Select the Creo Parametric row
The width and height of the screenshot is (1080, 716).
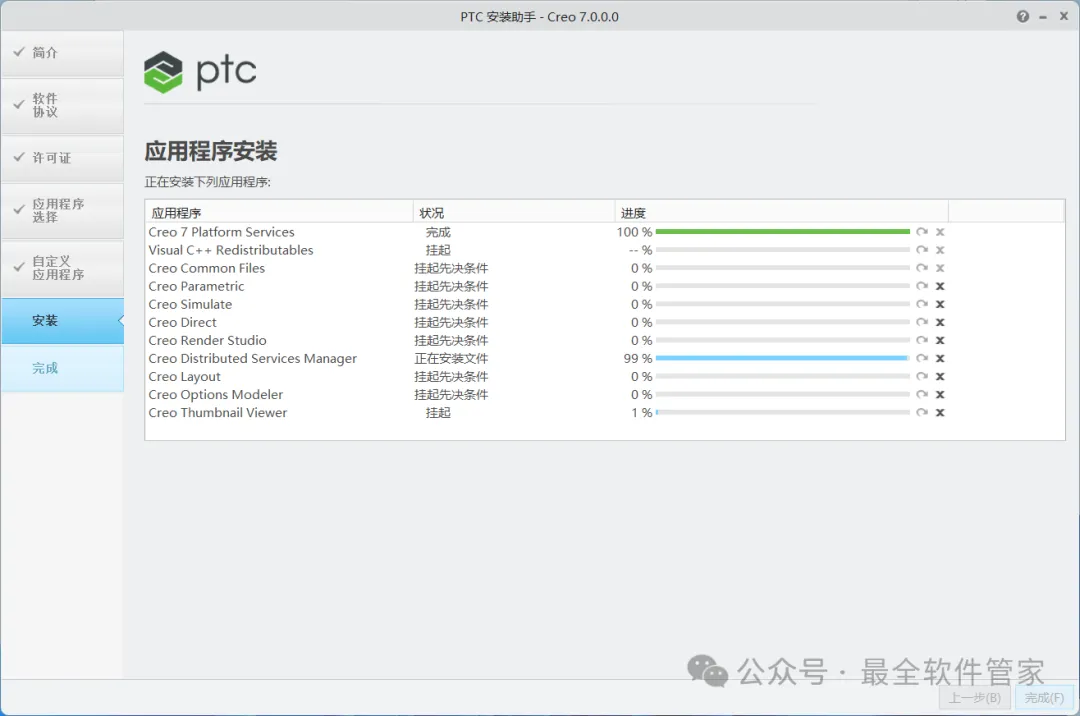tap(605, 286)
